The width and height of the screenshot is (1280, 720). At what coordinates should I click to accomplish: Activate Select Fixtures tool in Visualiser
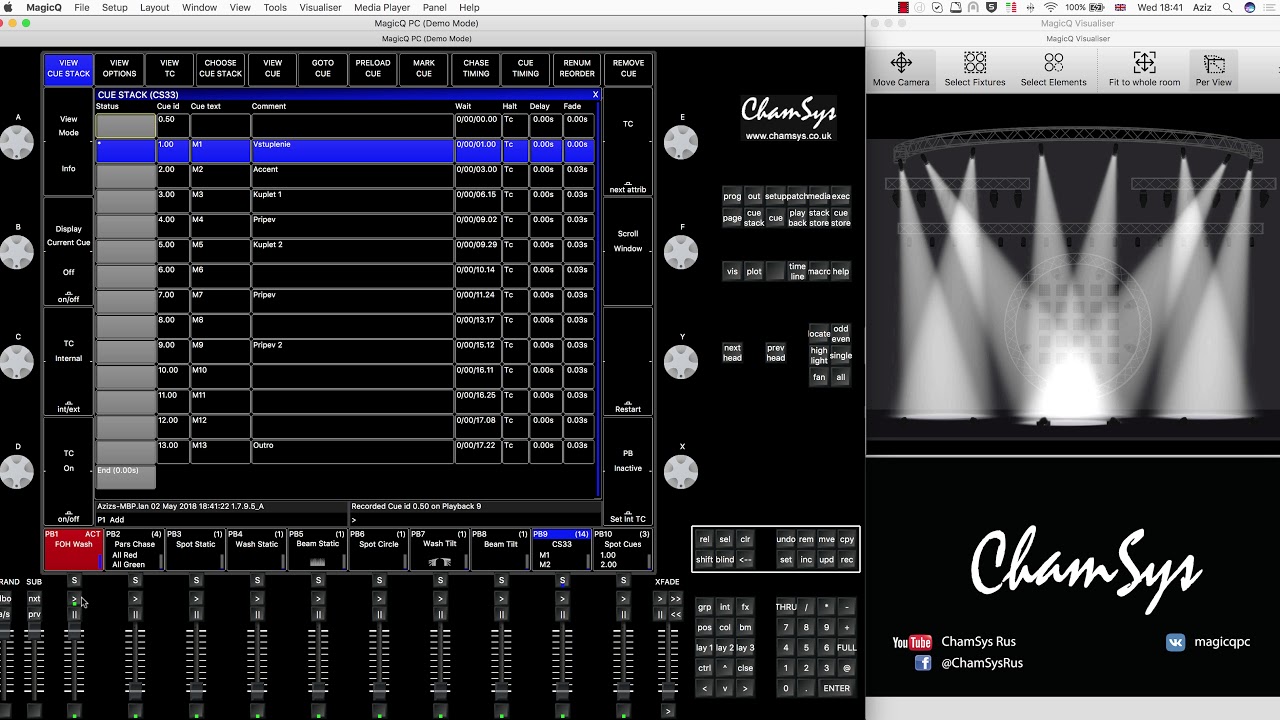coord(975,69)
